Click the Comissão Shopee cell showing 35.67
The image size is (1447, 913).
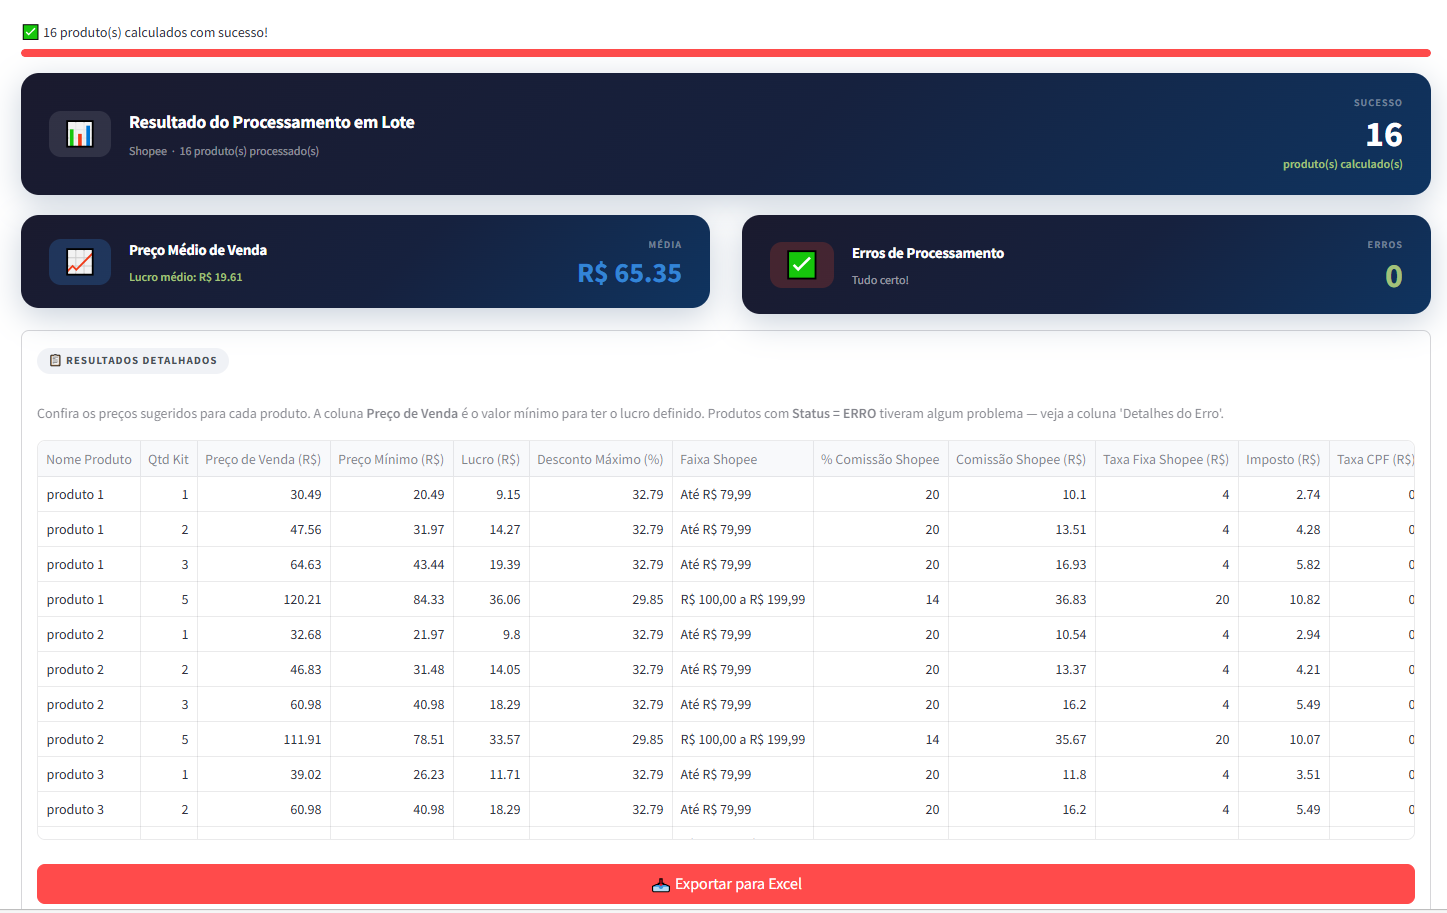coord(1070,740)
